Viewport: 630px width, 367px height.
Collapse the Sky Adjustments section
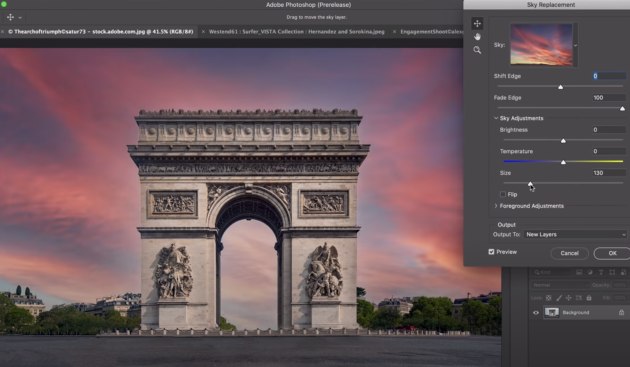pyautogui.click(x=496, y=118)
